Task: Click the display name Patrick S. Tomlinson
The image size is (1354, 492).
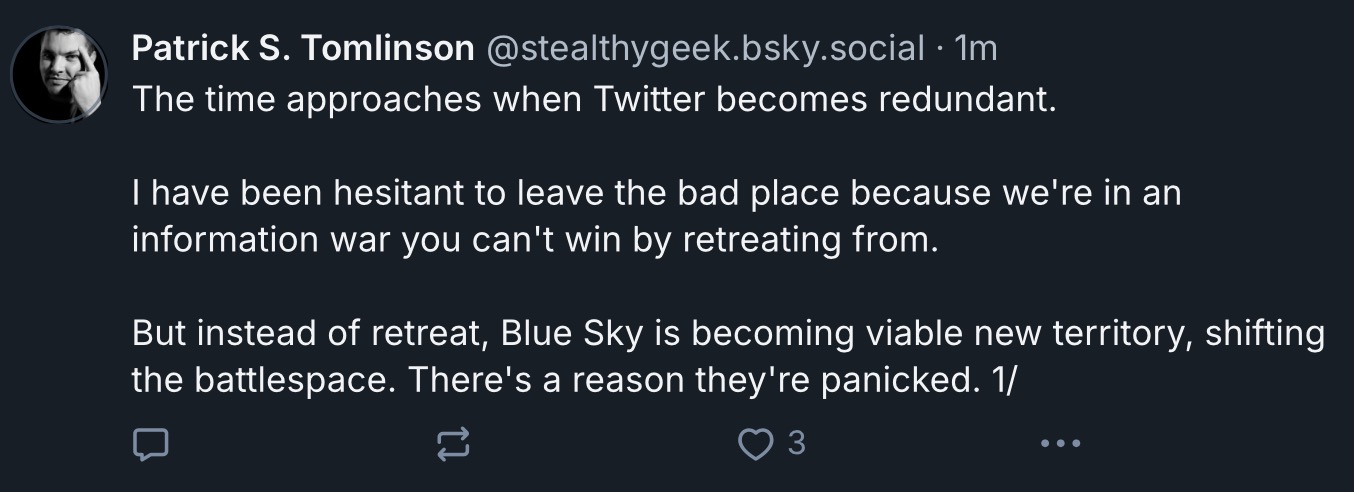Action: pos(303,47)
